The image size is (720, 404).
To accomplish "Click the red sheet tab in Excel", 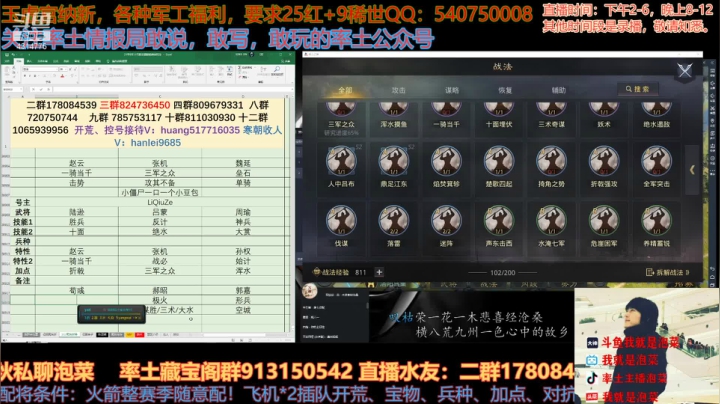I will 140,335.
